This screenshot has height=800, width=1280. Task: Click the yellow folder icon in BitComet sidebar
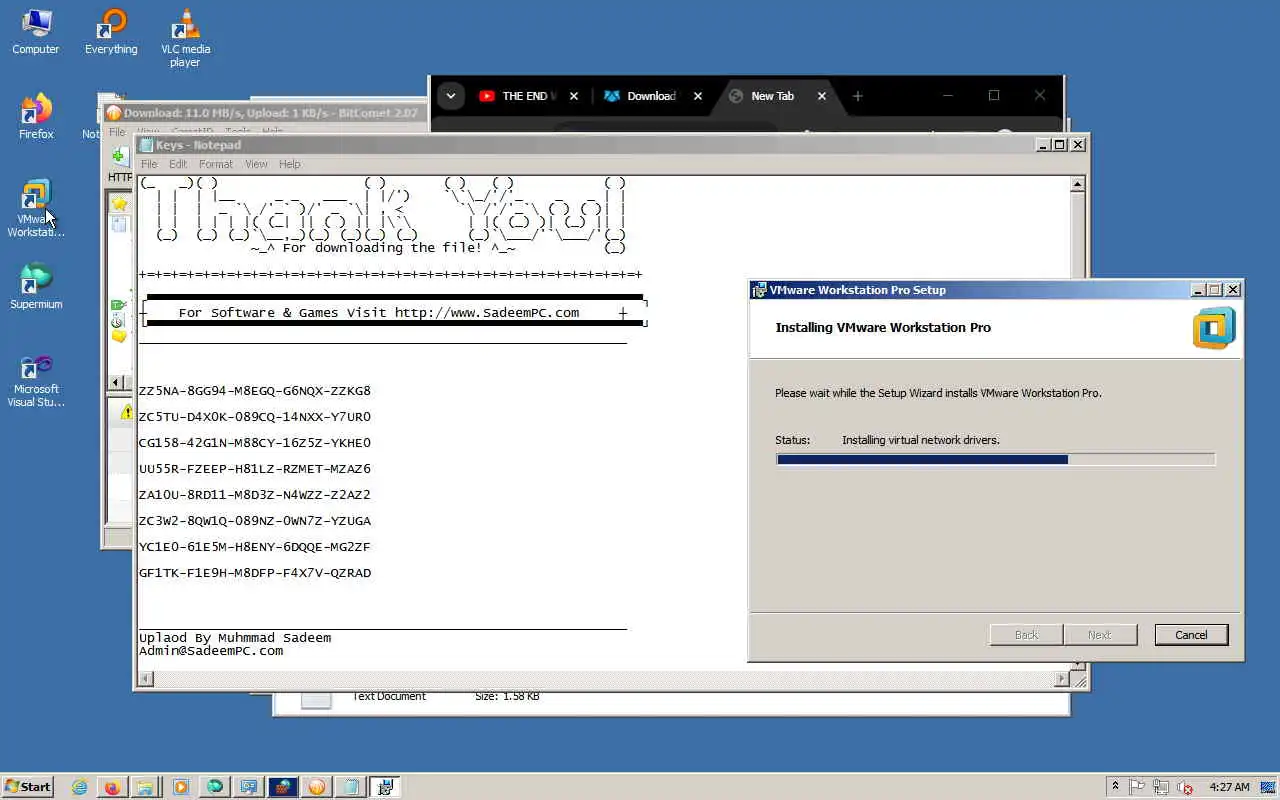pyautogui.click(x=119, y=337)
